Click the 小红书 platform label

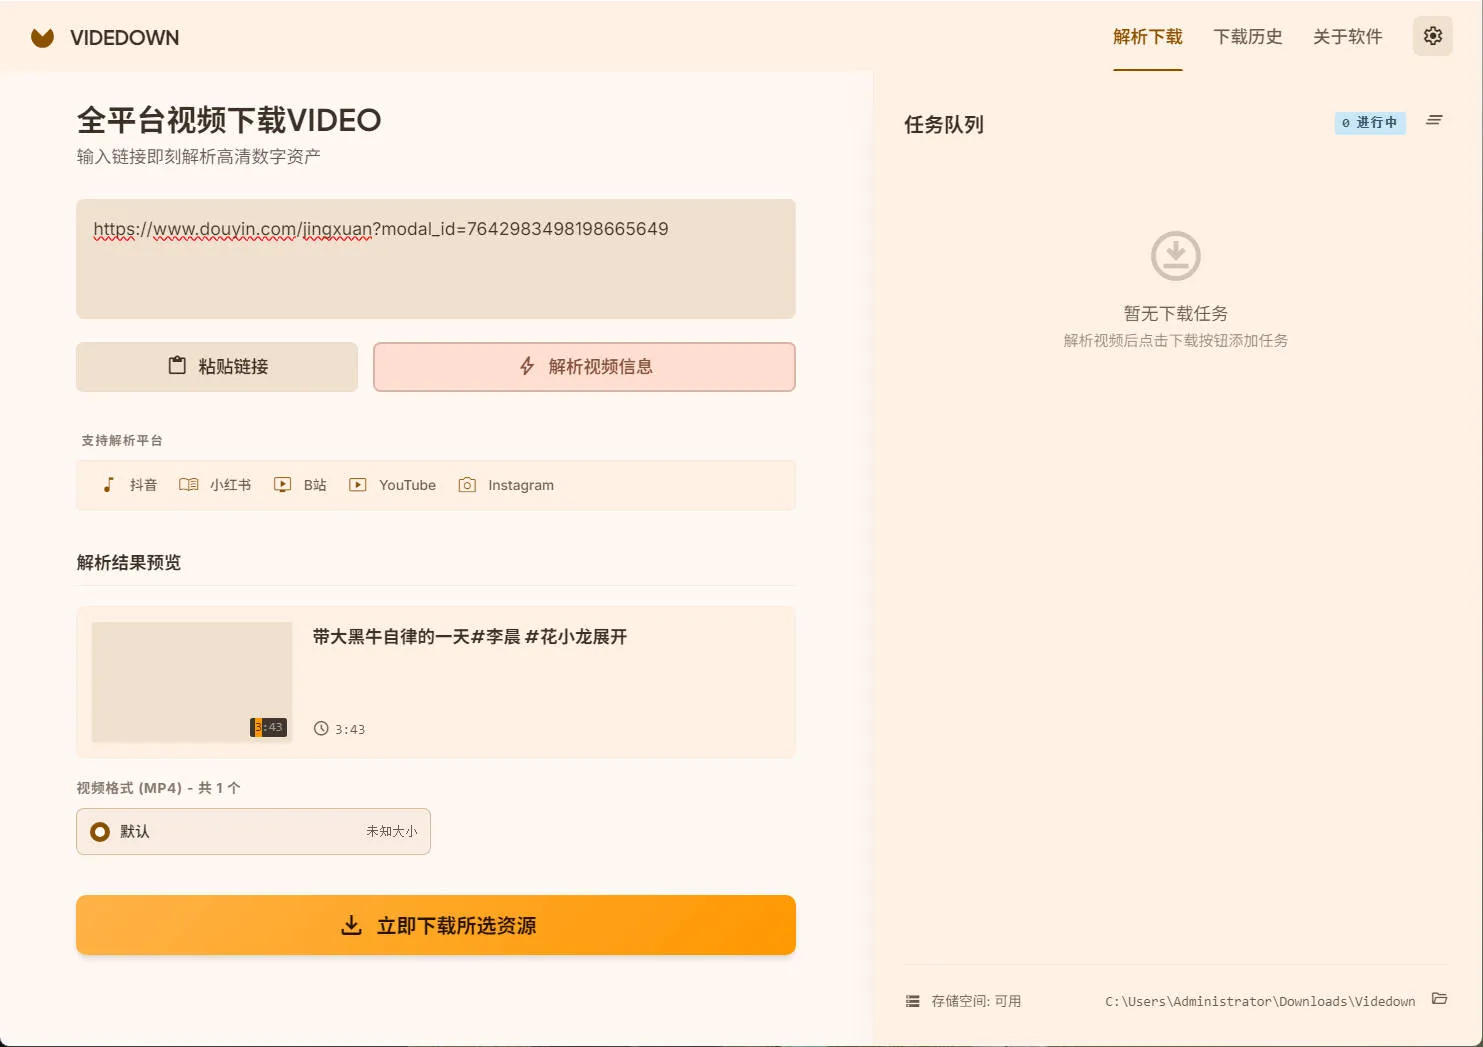click(x=230, y=485)
